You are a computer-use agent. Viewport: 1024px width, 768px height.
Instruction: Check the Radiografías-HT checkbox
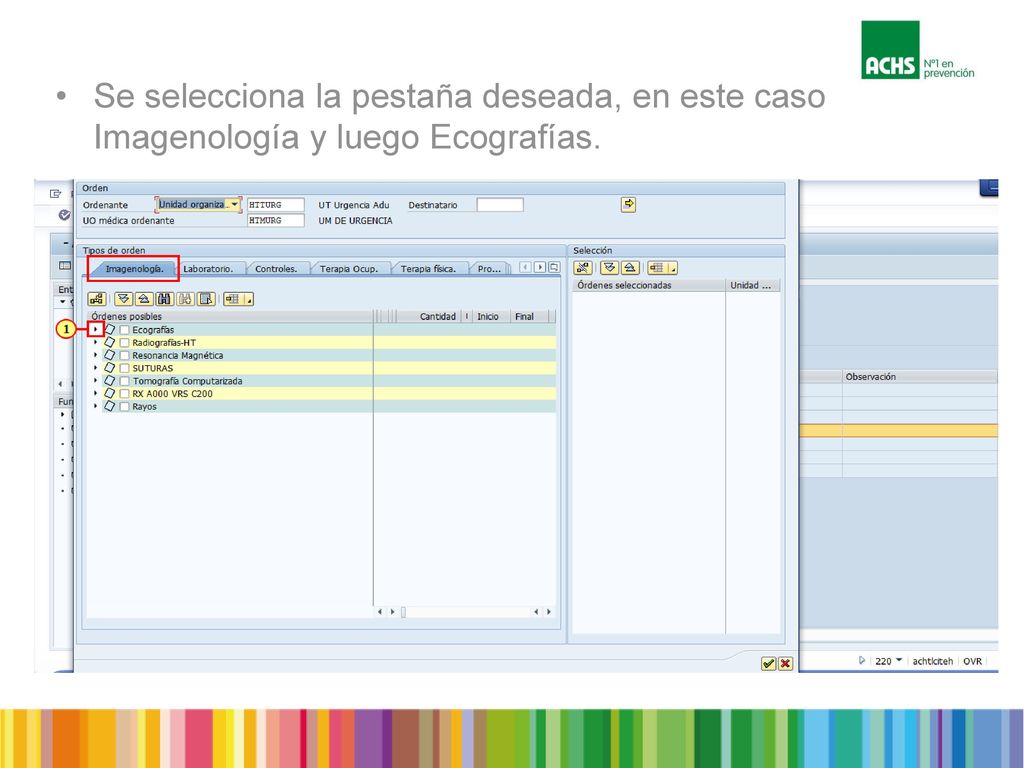pos(124,343)
